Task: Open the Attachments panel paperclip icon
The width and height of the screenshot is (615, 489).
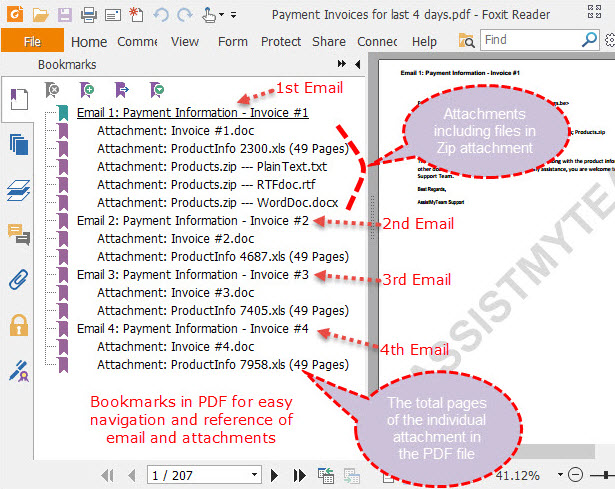Action: pyautogui.click(x=19, y=279)
